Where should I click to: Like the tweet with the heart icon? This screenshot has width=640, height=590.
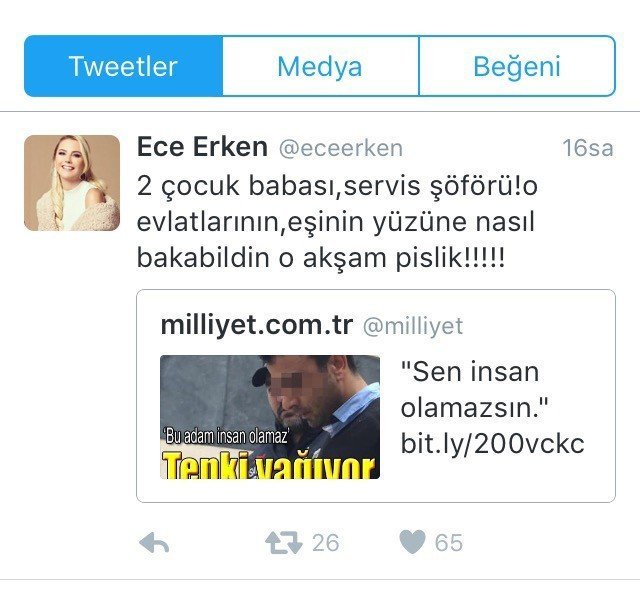(x=412, y=542)
